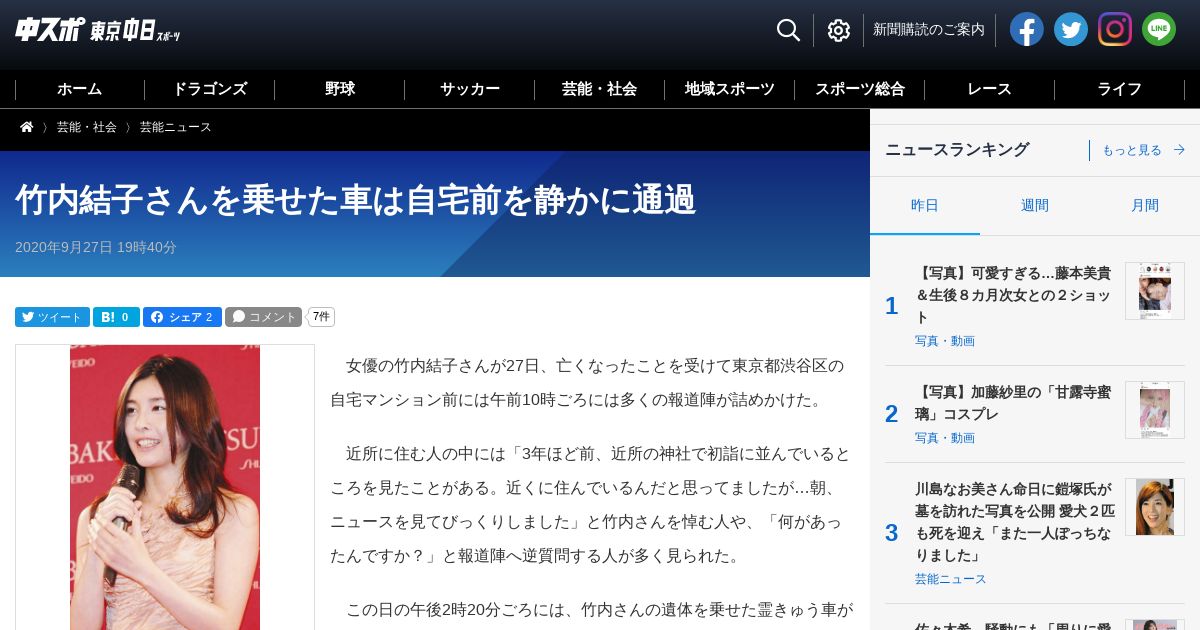Open comments with コメント button
This screenshot has width=1200, height=630.
tap(263, 317)
